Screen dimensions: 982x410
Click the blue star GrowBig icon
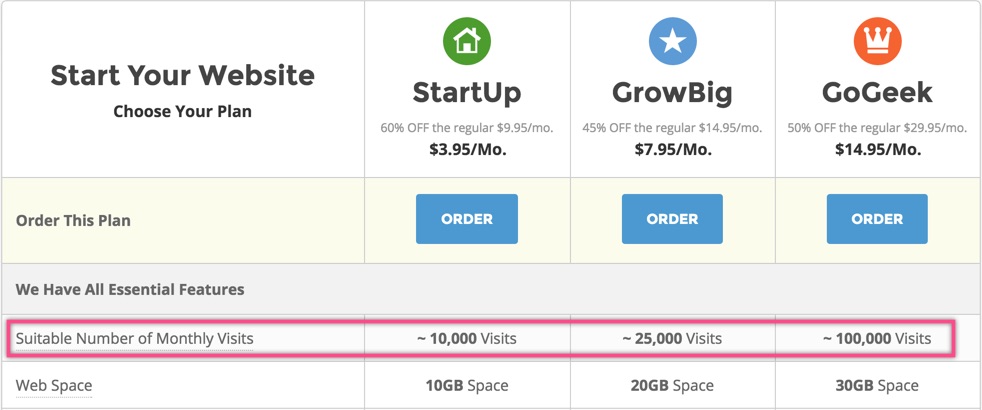coord(673,41)
